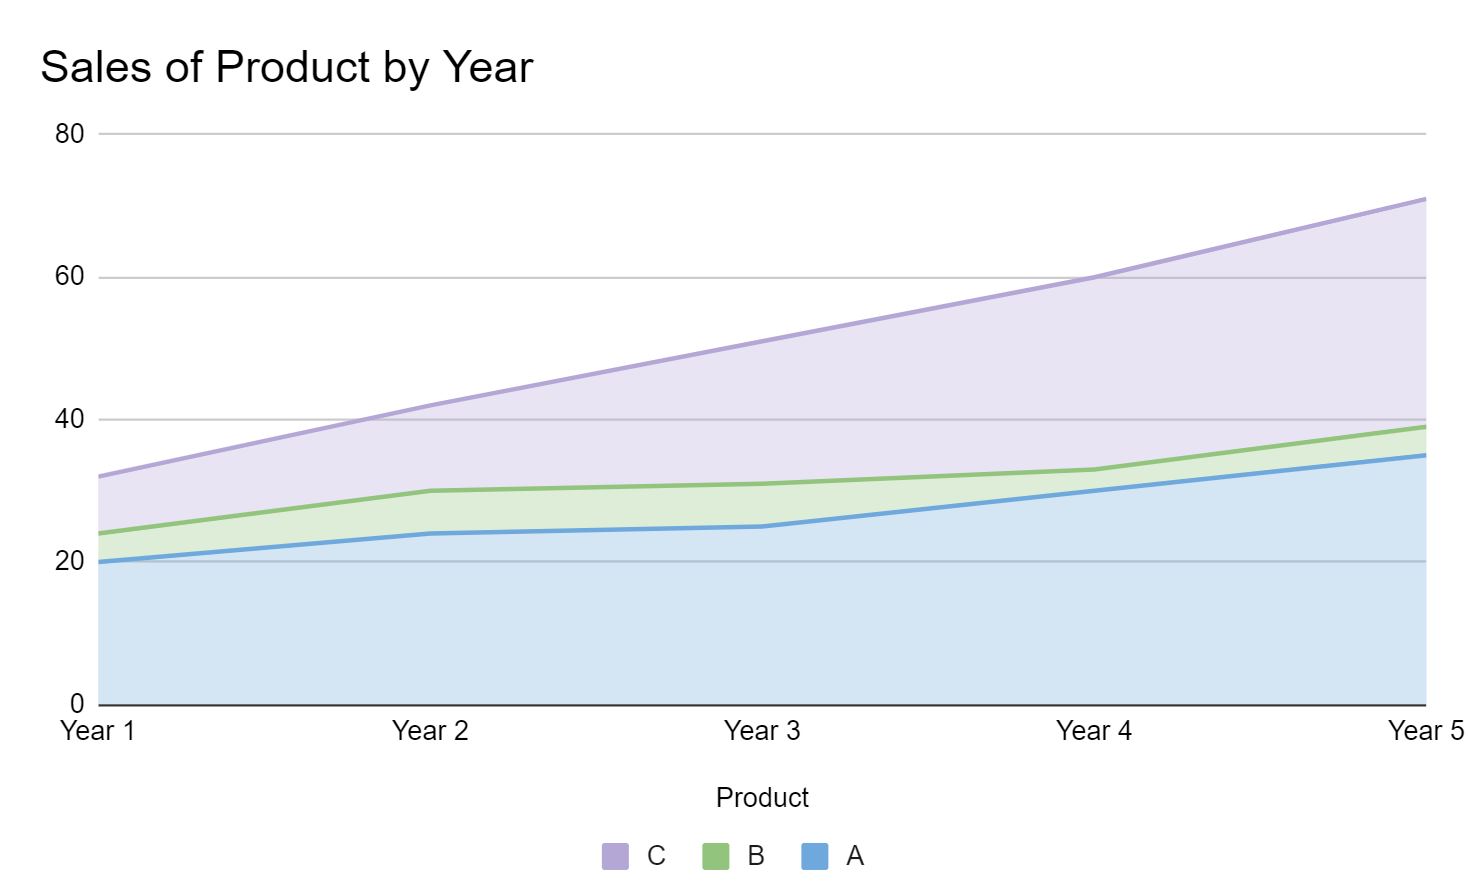This screenshot has width=1468, height=895.
Task: Click the purple C series line at Year 5
Action: tap(1424, 199)
